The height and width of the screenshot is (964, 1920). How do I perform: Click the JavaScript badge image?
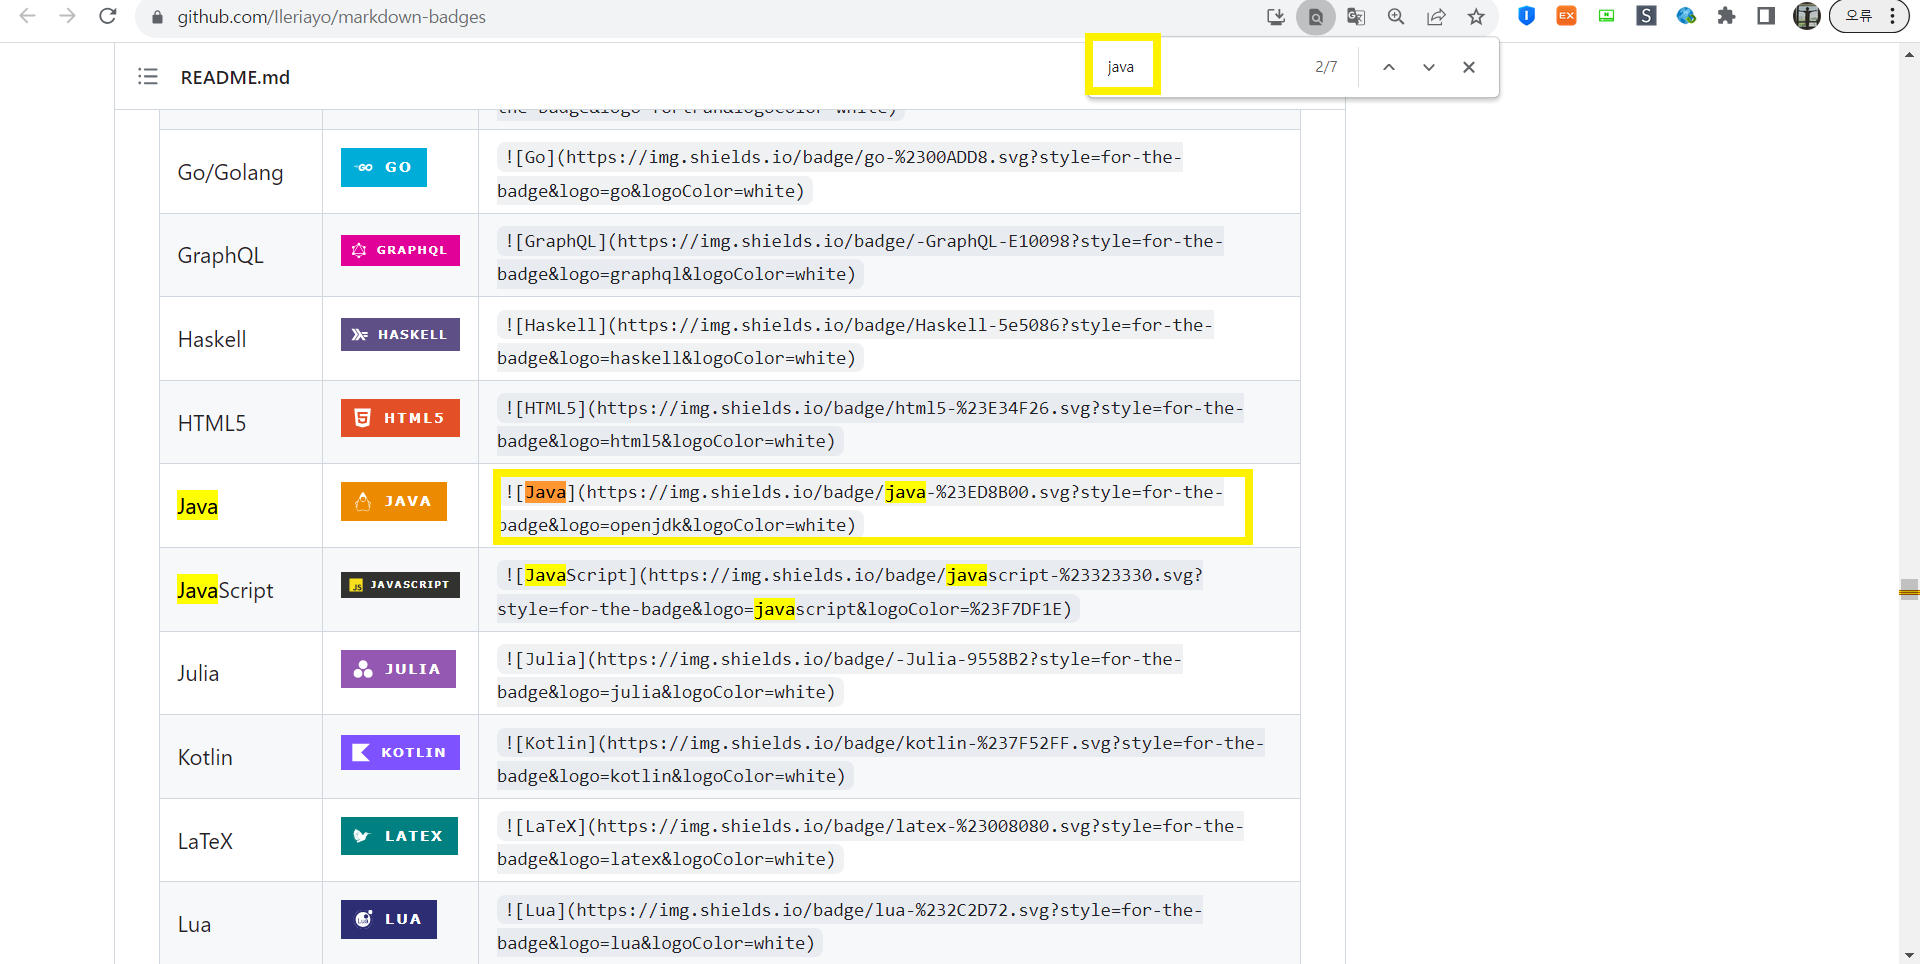point(400,584)
